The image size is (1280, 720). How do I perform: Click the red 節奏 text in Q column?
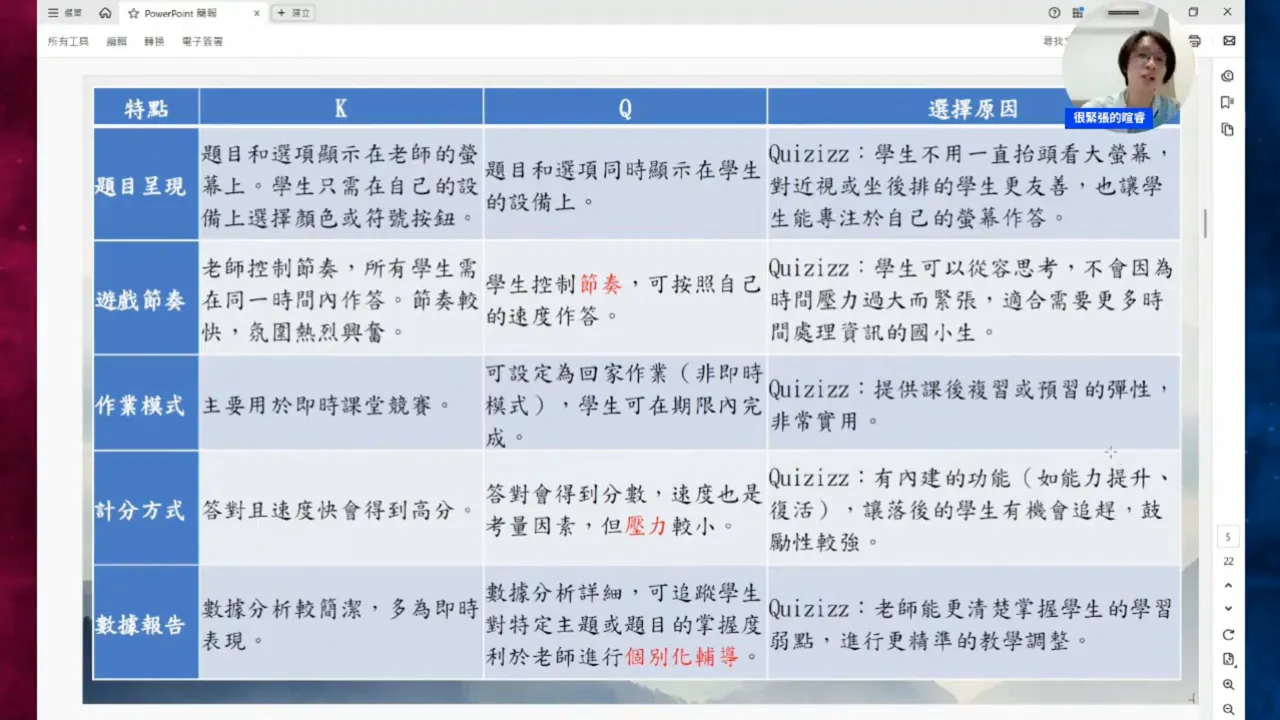pos(601,285)
